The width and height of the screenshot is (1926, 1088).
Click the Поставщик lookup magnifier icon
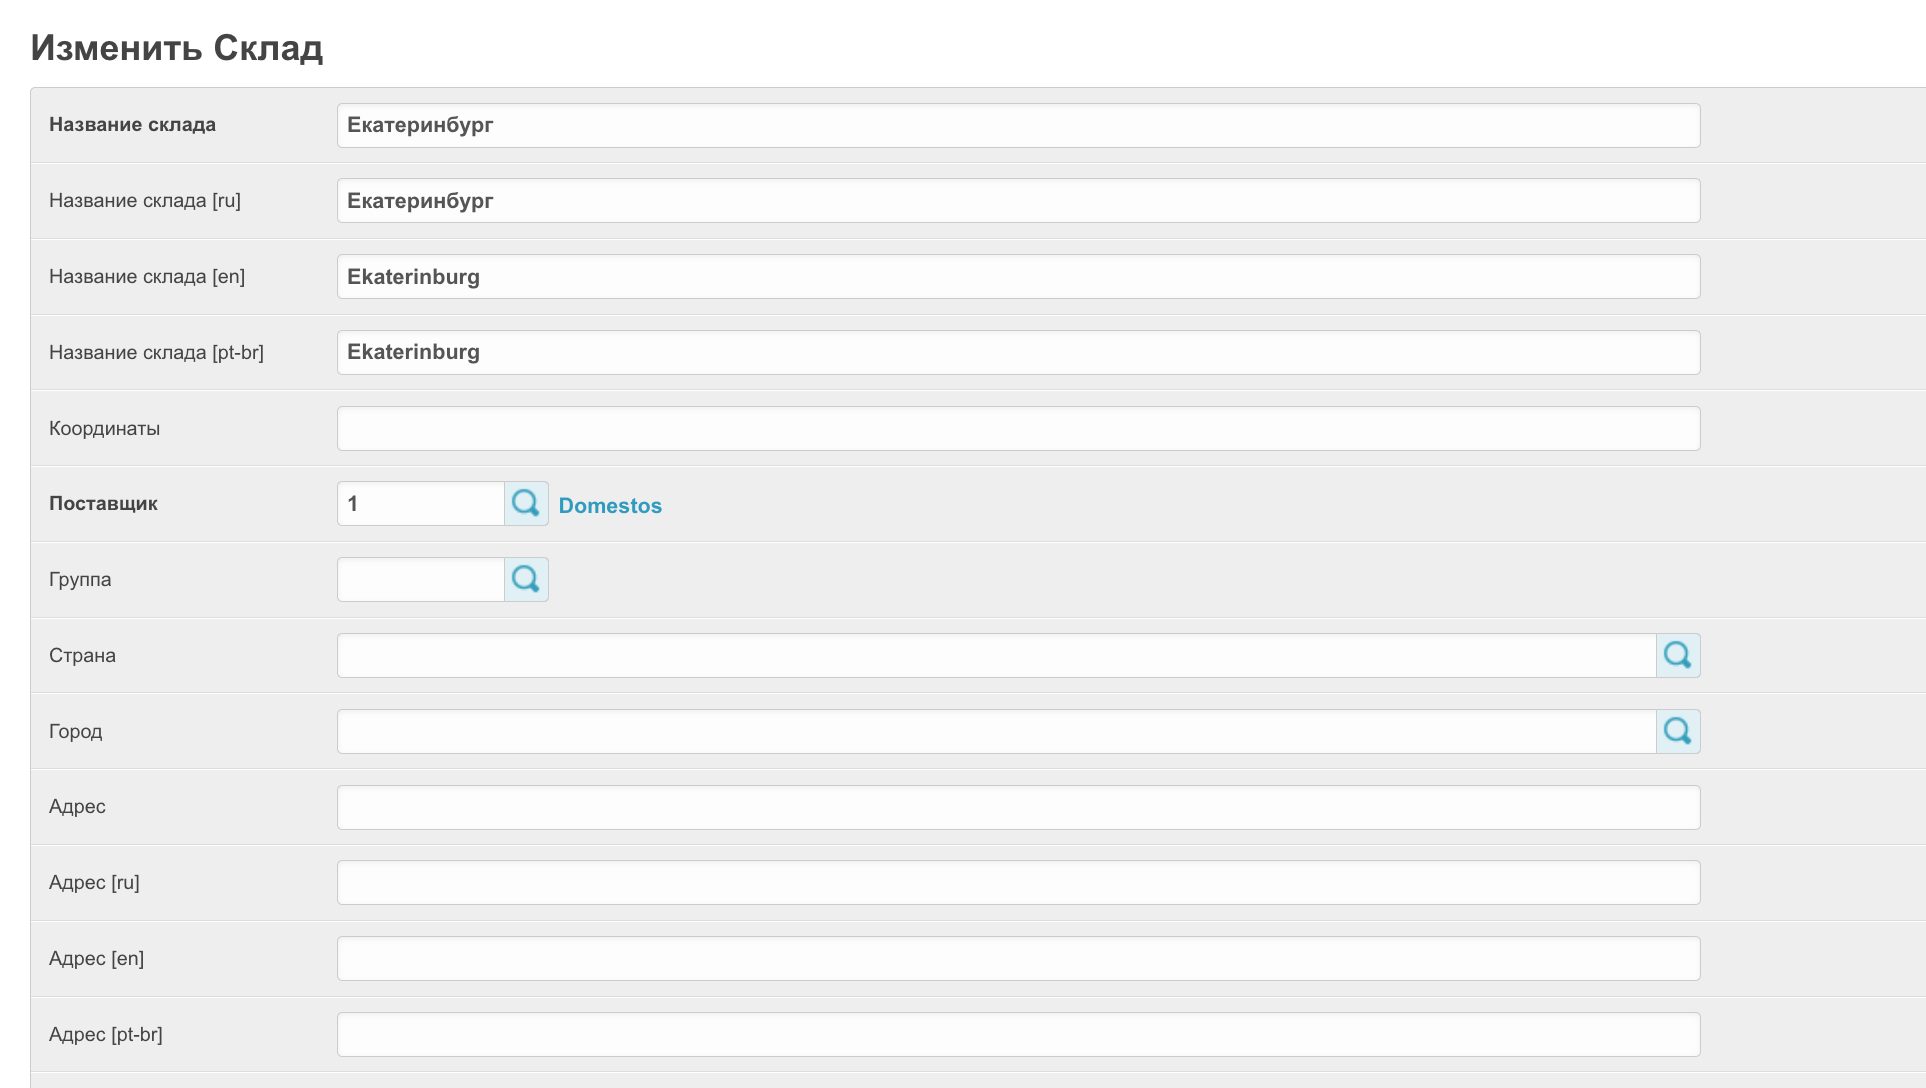pos(526,504)
